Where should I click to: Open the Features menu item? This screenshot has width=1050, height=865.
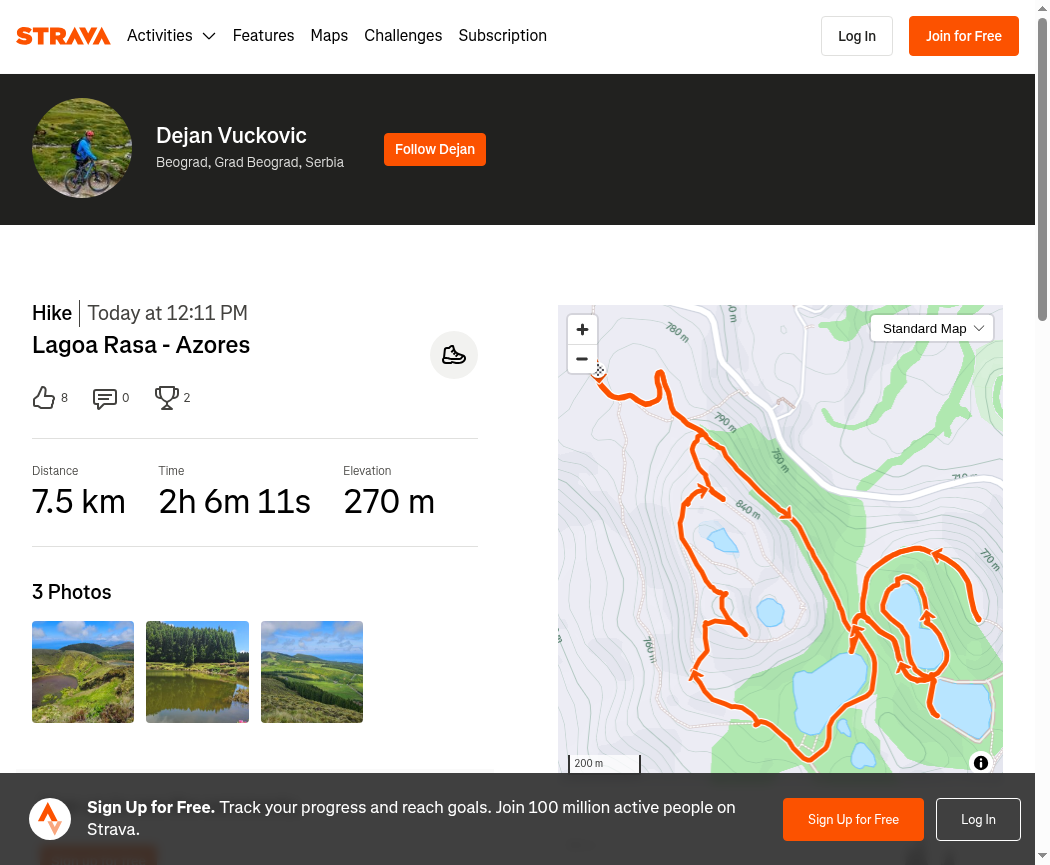(x=263, y=36)
